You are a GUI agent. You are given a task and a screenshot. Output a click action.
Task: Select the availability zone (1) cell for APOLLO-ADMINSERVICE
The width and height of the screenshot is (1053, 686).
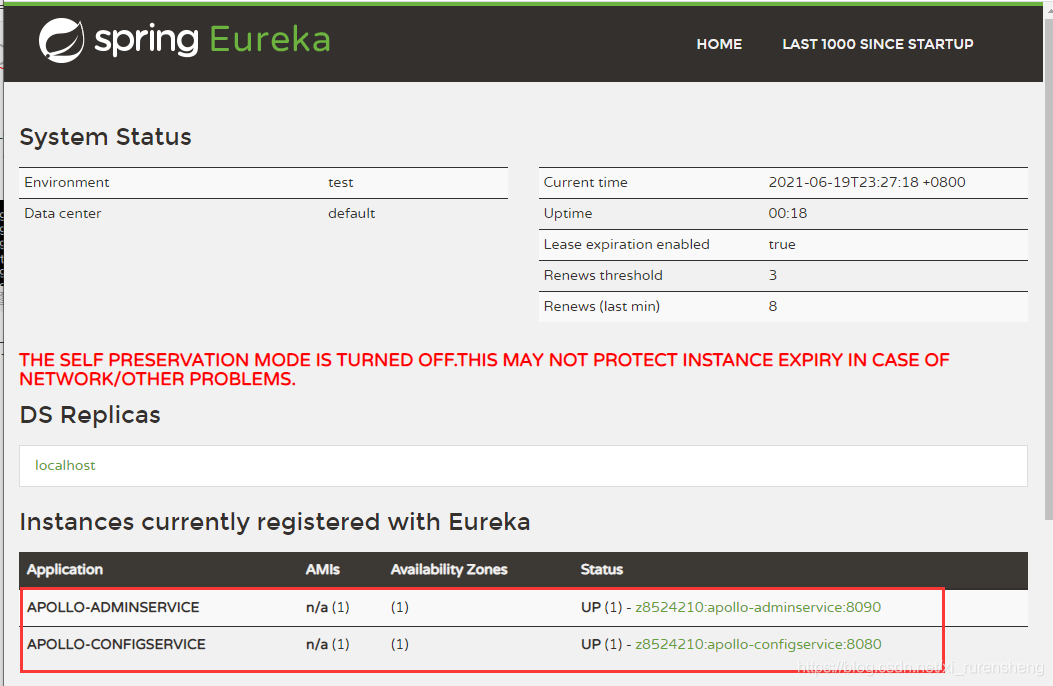400,607
